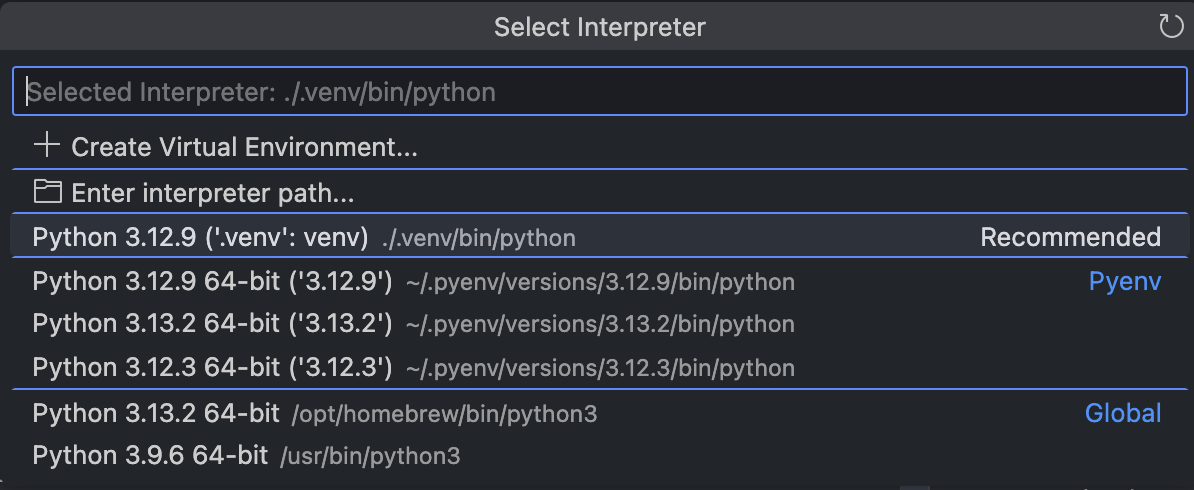Image resolution: width=1194 pixels, height=490 pixels.
Task: Choose Python 3.12.3 64-bit ('3.12.3') interpreter
Action: click(x=599, y=368)
